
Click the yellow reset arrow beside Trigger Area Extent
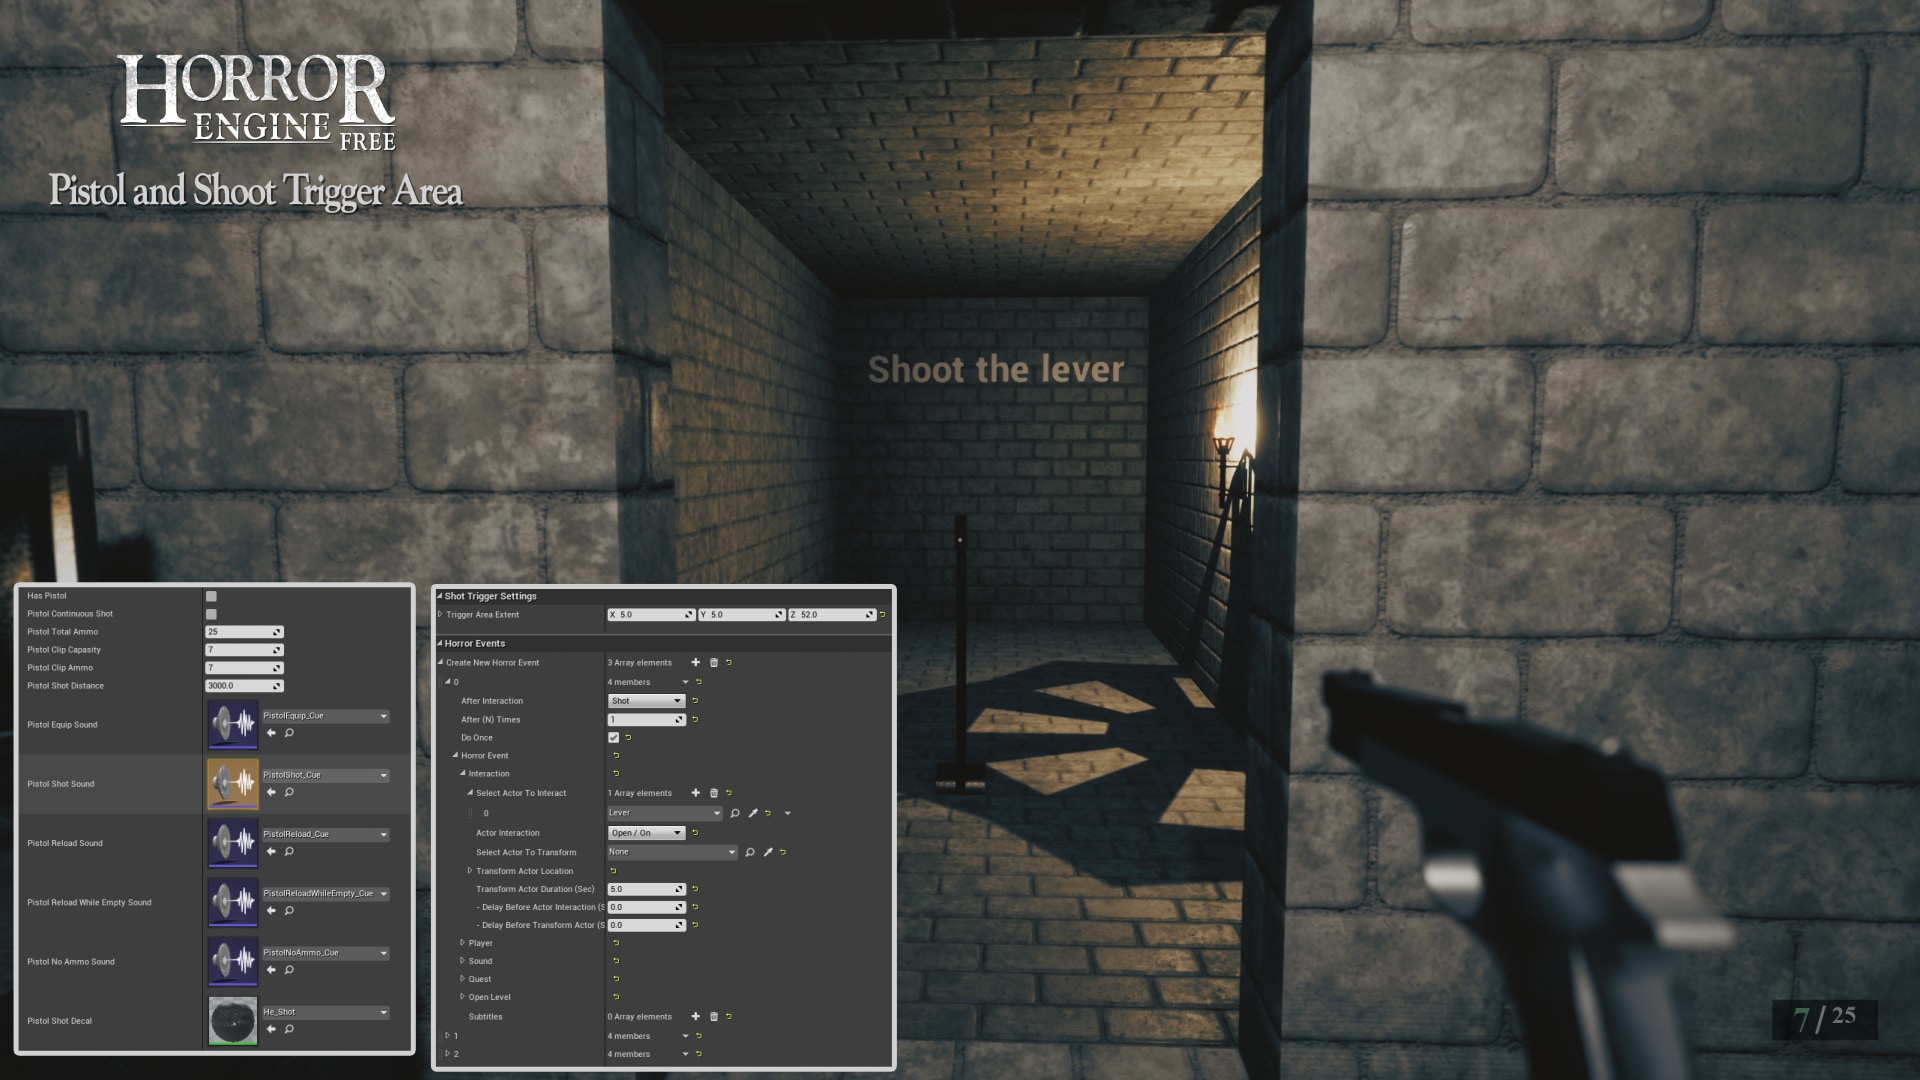tap(880, 614)
